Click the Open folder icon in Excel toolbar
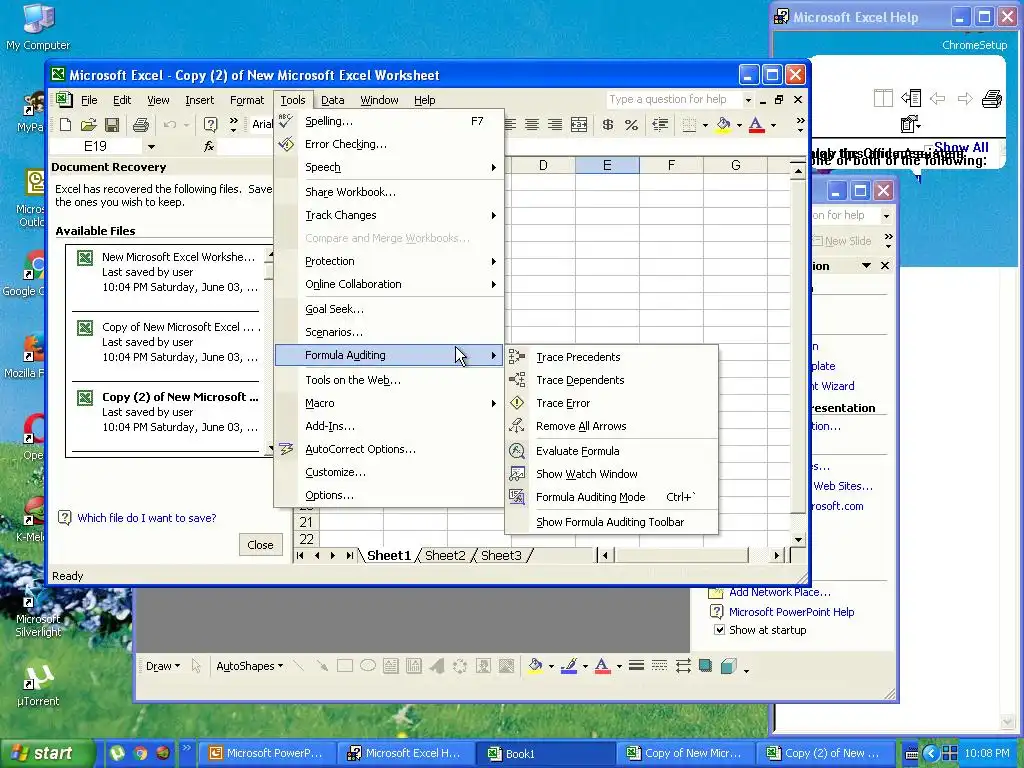 [88, 124]
